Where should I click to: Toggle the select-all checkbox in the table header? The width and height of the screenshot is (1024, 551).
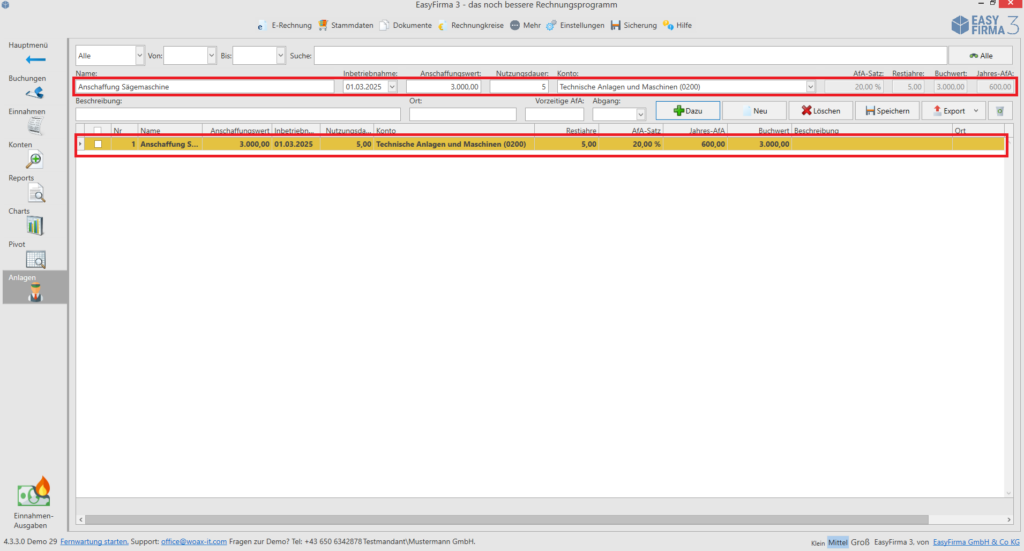pos(98,131)
